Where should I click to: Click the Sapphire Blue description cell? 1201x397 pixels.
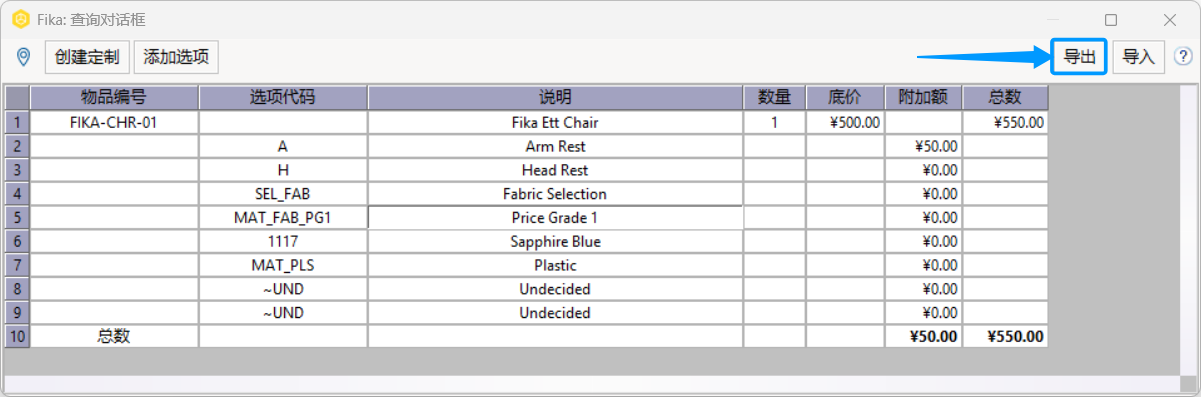coord(555,241)
